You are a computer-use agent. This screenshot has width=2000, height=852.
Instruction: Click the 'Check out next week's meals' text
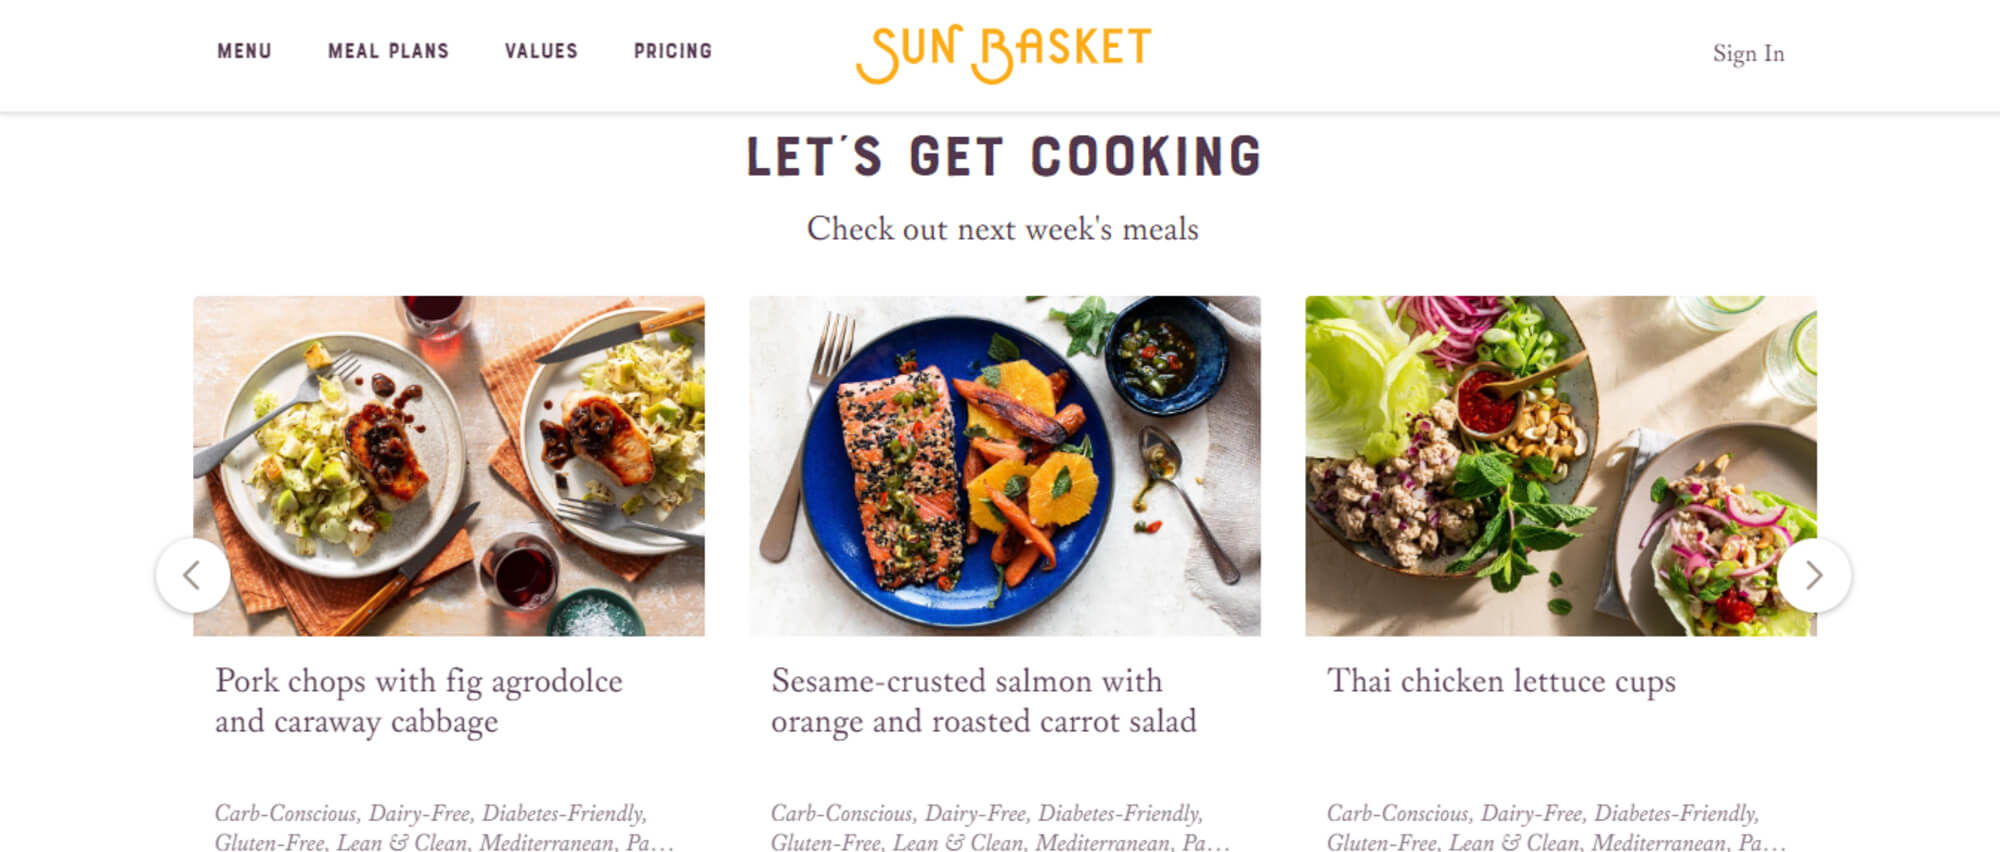[x=1003, y=229]
